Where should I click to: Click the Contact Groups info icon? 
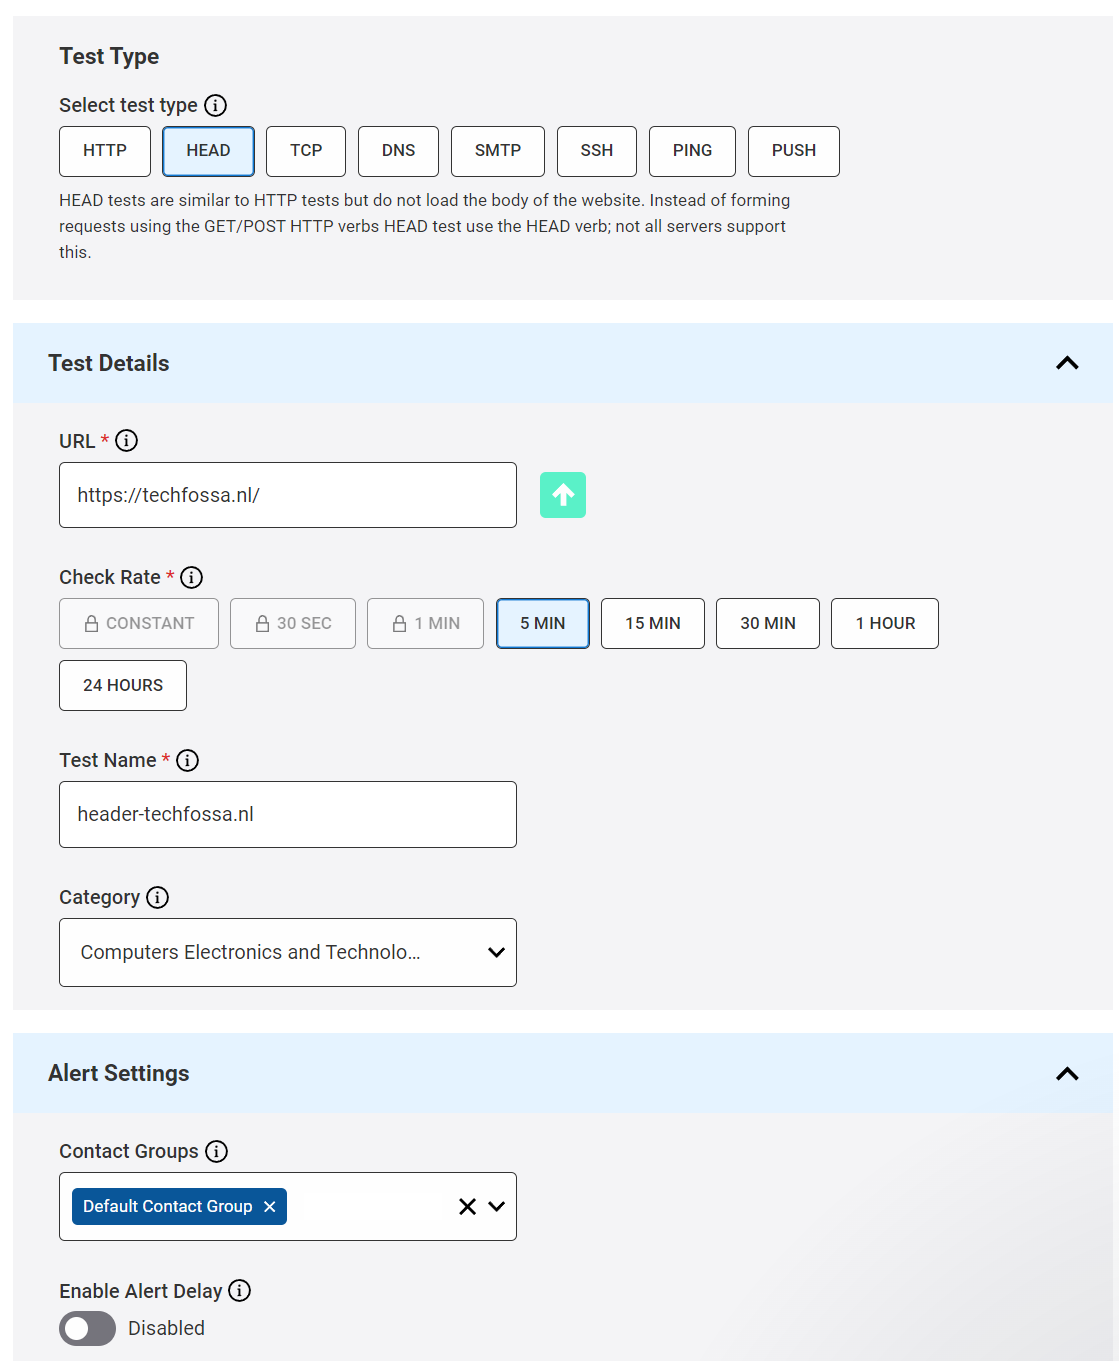(x=216, y=1151)
